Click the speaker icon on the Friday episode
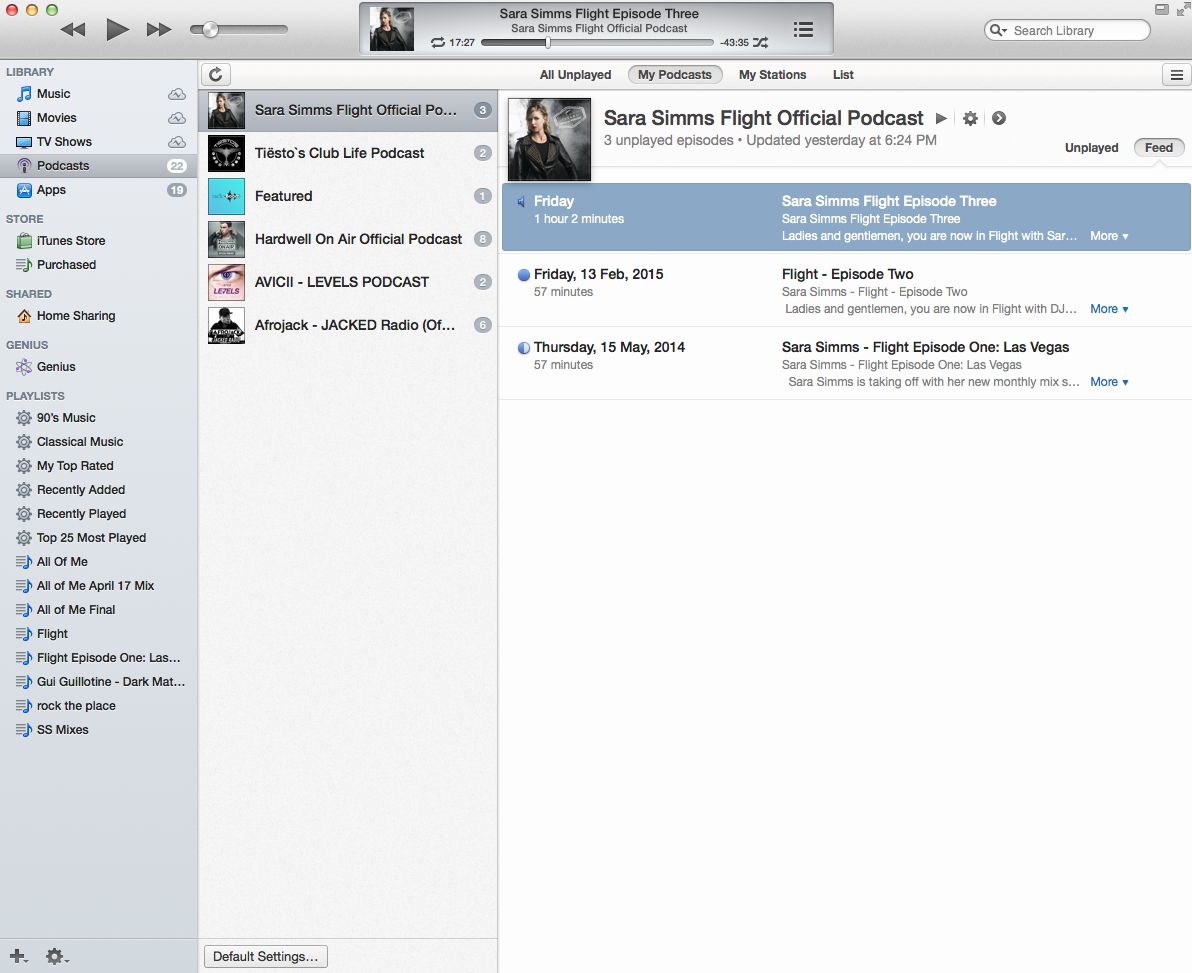Viewport: 1192px width, 973px height. (522, 201)
